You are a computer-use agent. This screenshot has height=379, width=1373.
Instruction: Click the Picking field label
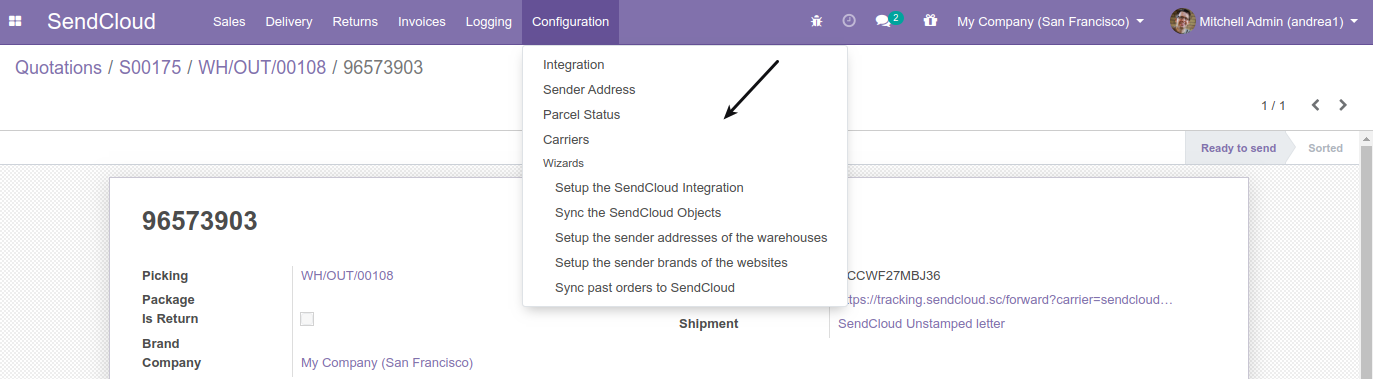tap(165, 275)
